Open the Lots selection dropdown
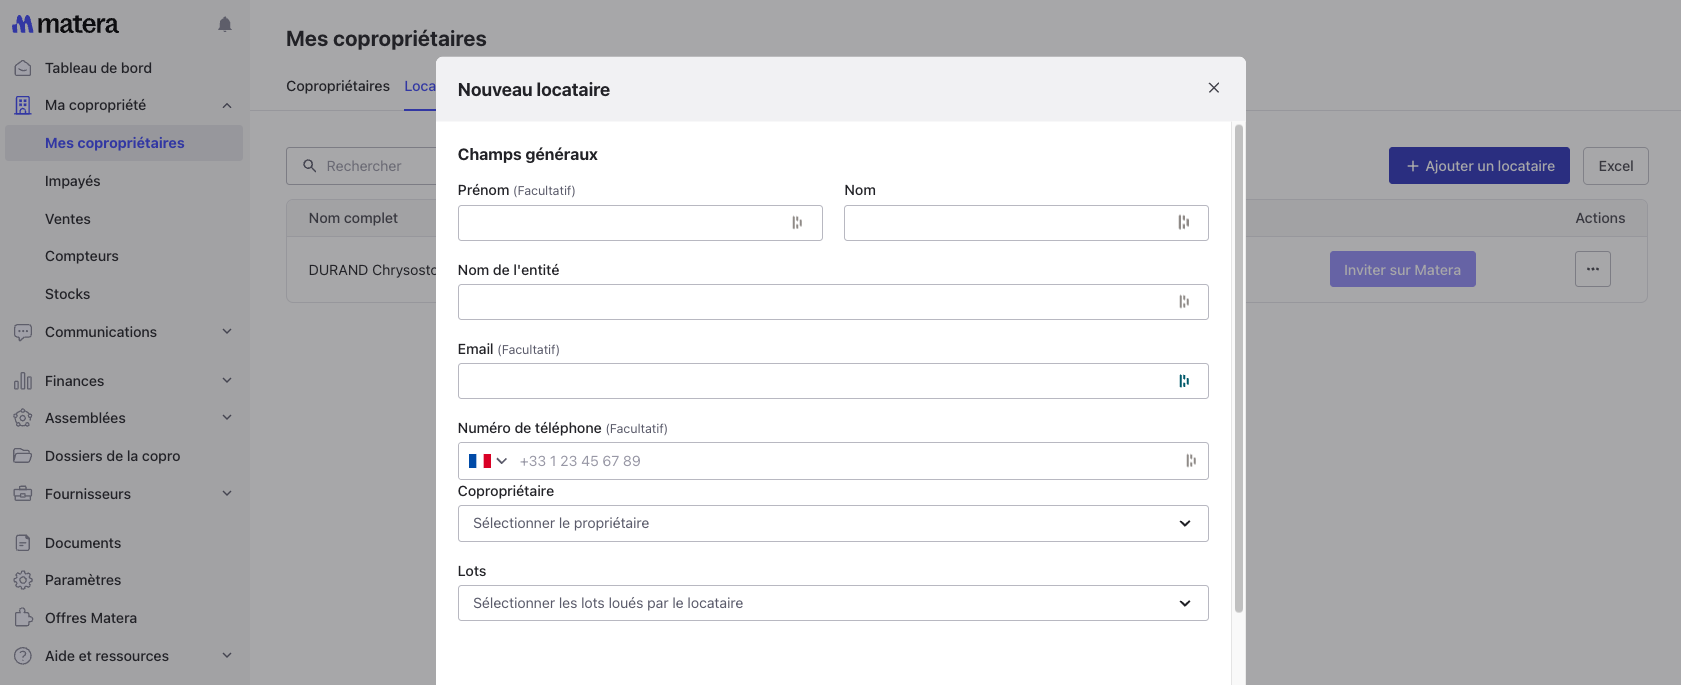Image resolution: width=1681 pixels, height=685 pixels. click(832, 603)
